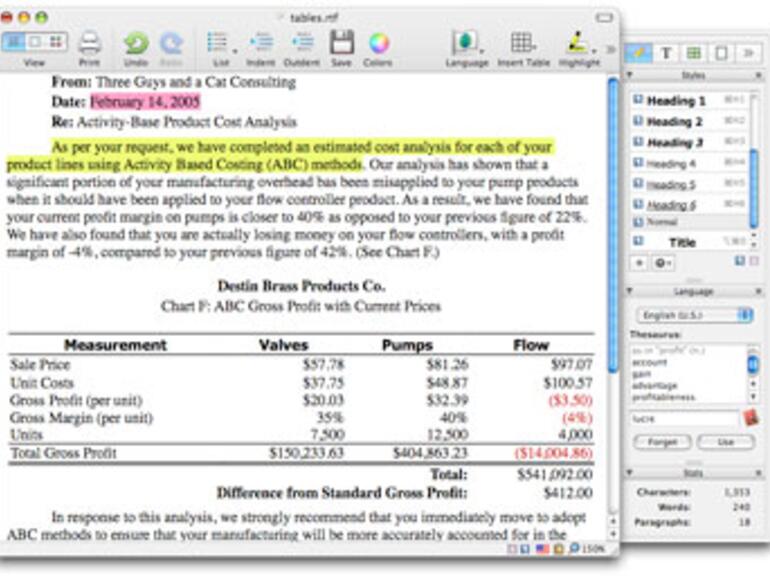
Task: Click the Use button
Action: click(725, 442)
